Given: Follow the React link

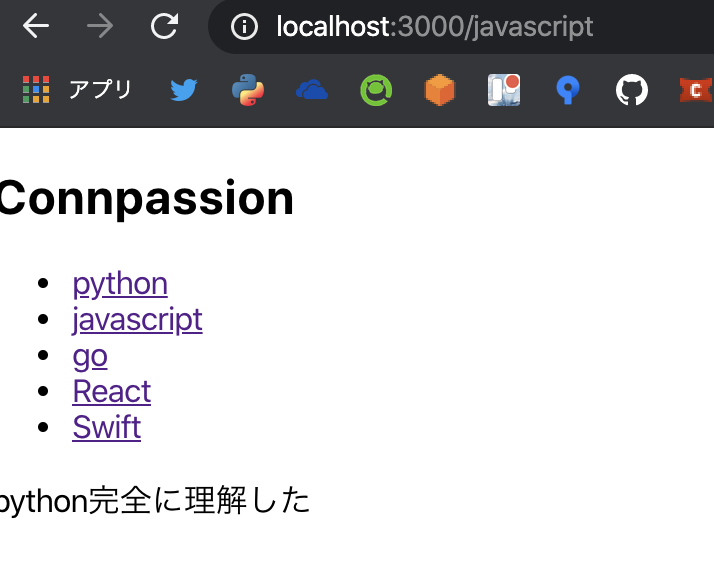Looking at the screenshot, I should (x=112, y=392).
